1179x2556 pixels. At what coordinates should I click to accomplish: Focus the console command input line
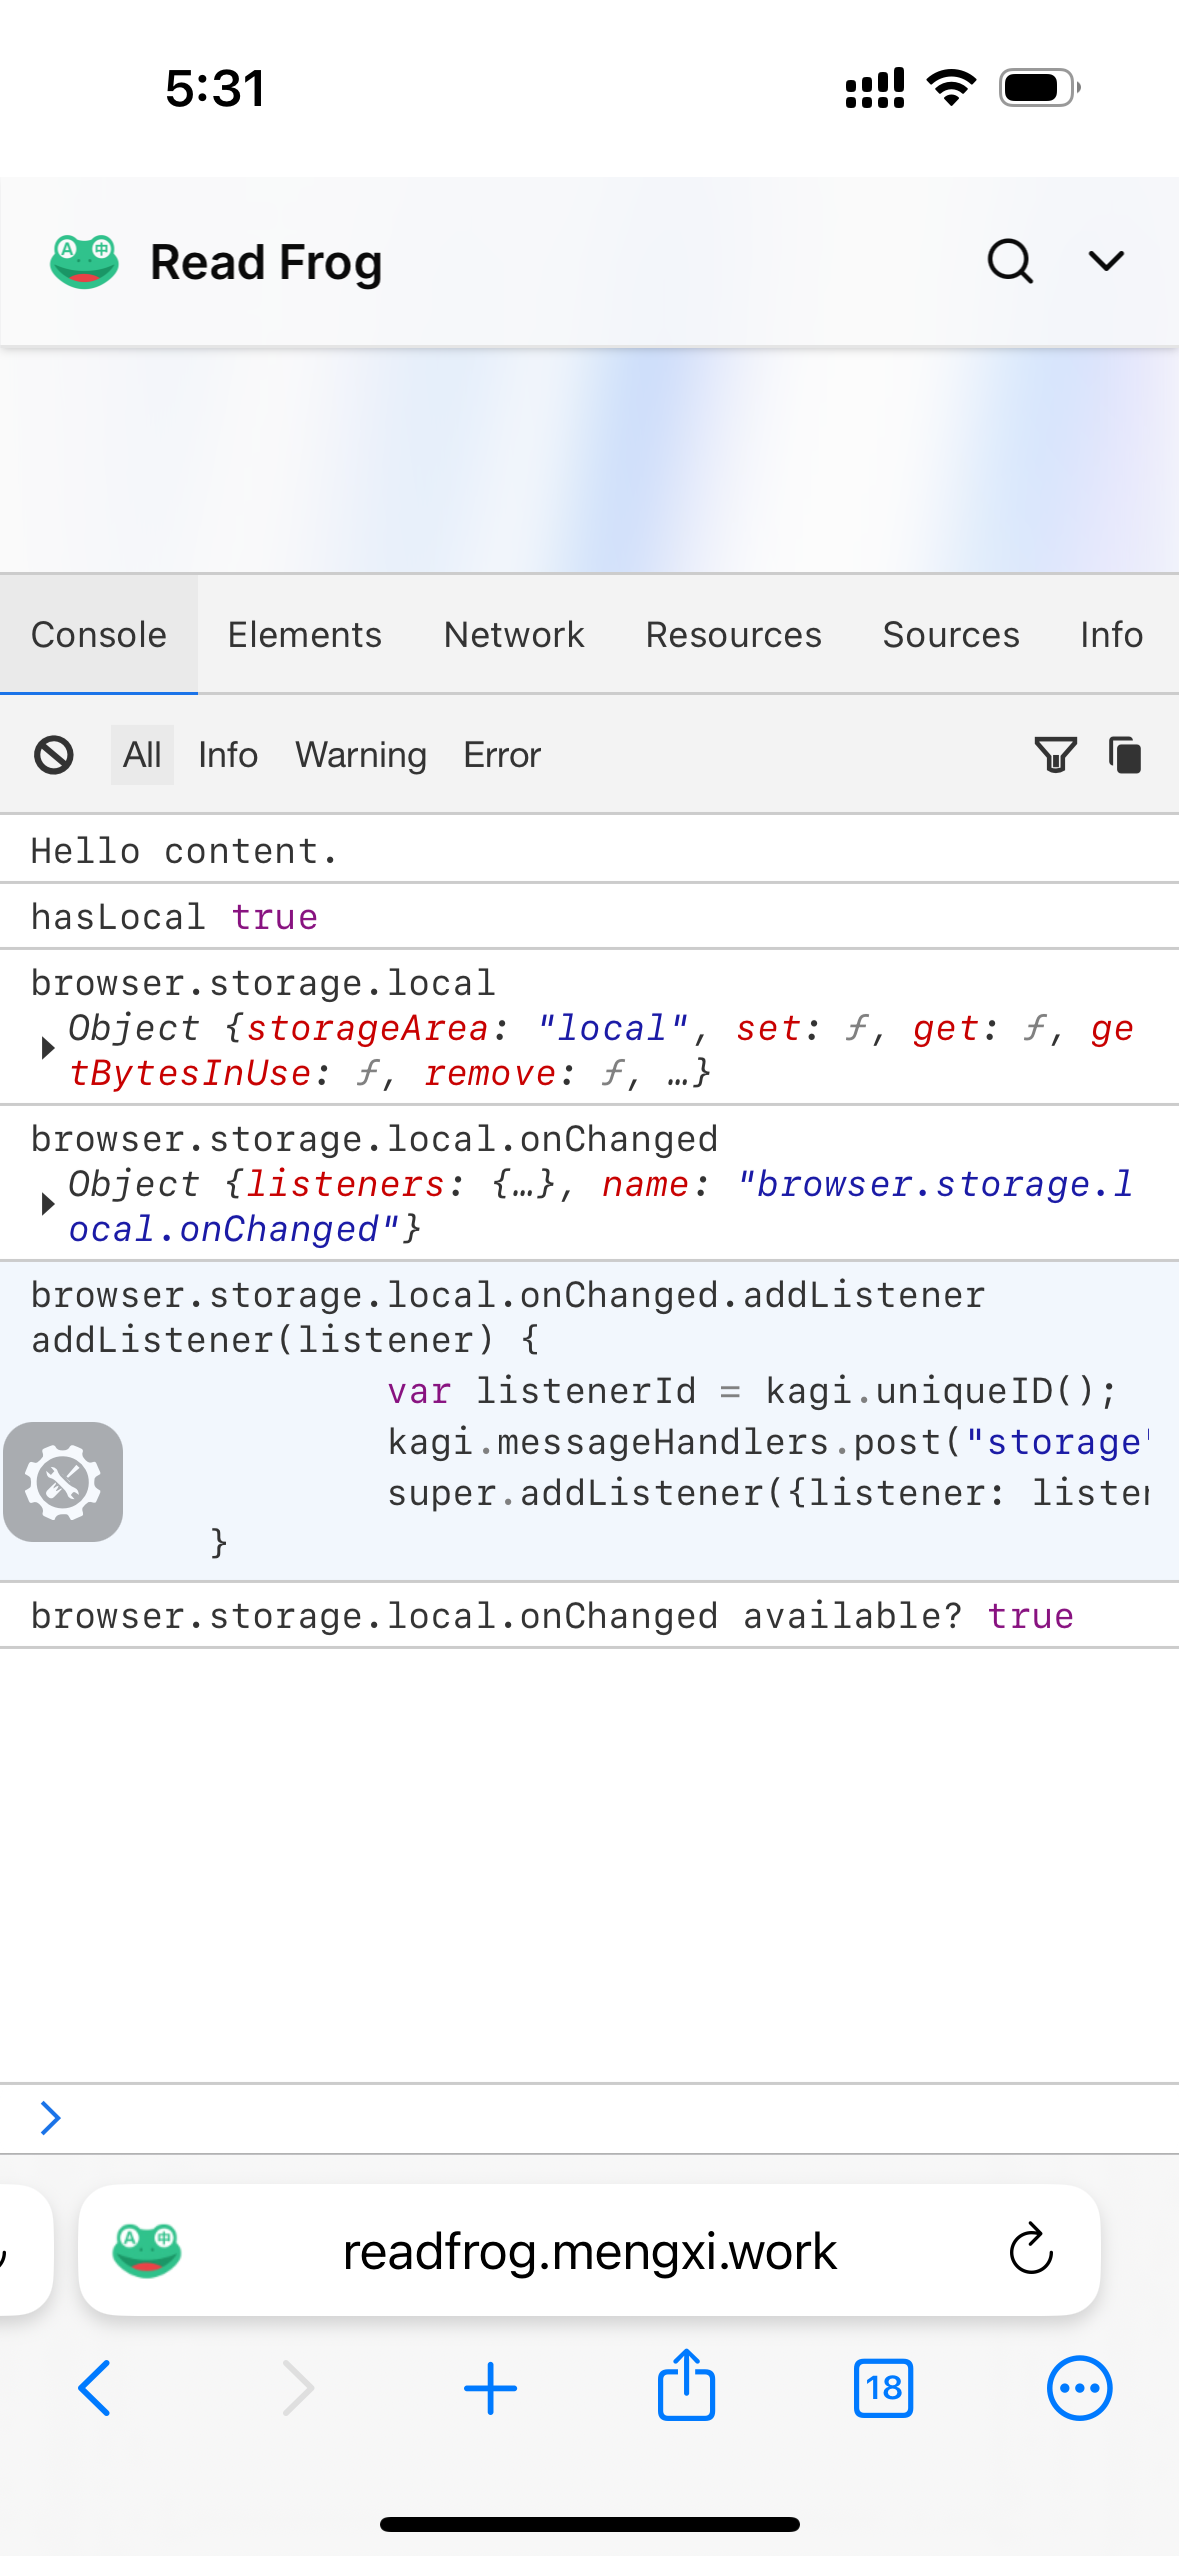point(600,2118)
